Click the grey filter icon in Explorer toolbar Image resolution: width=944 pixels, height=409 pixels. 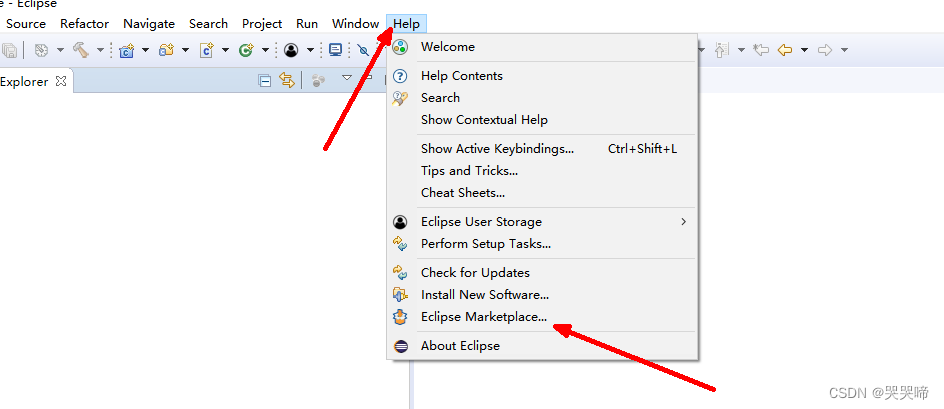click(318, 81)
